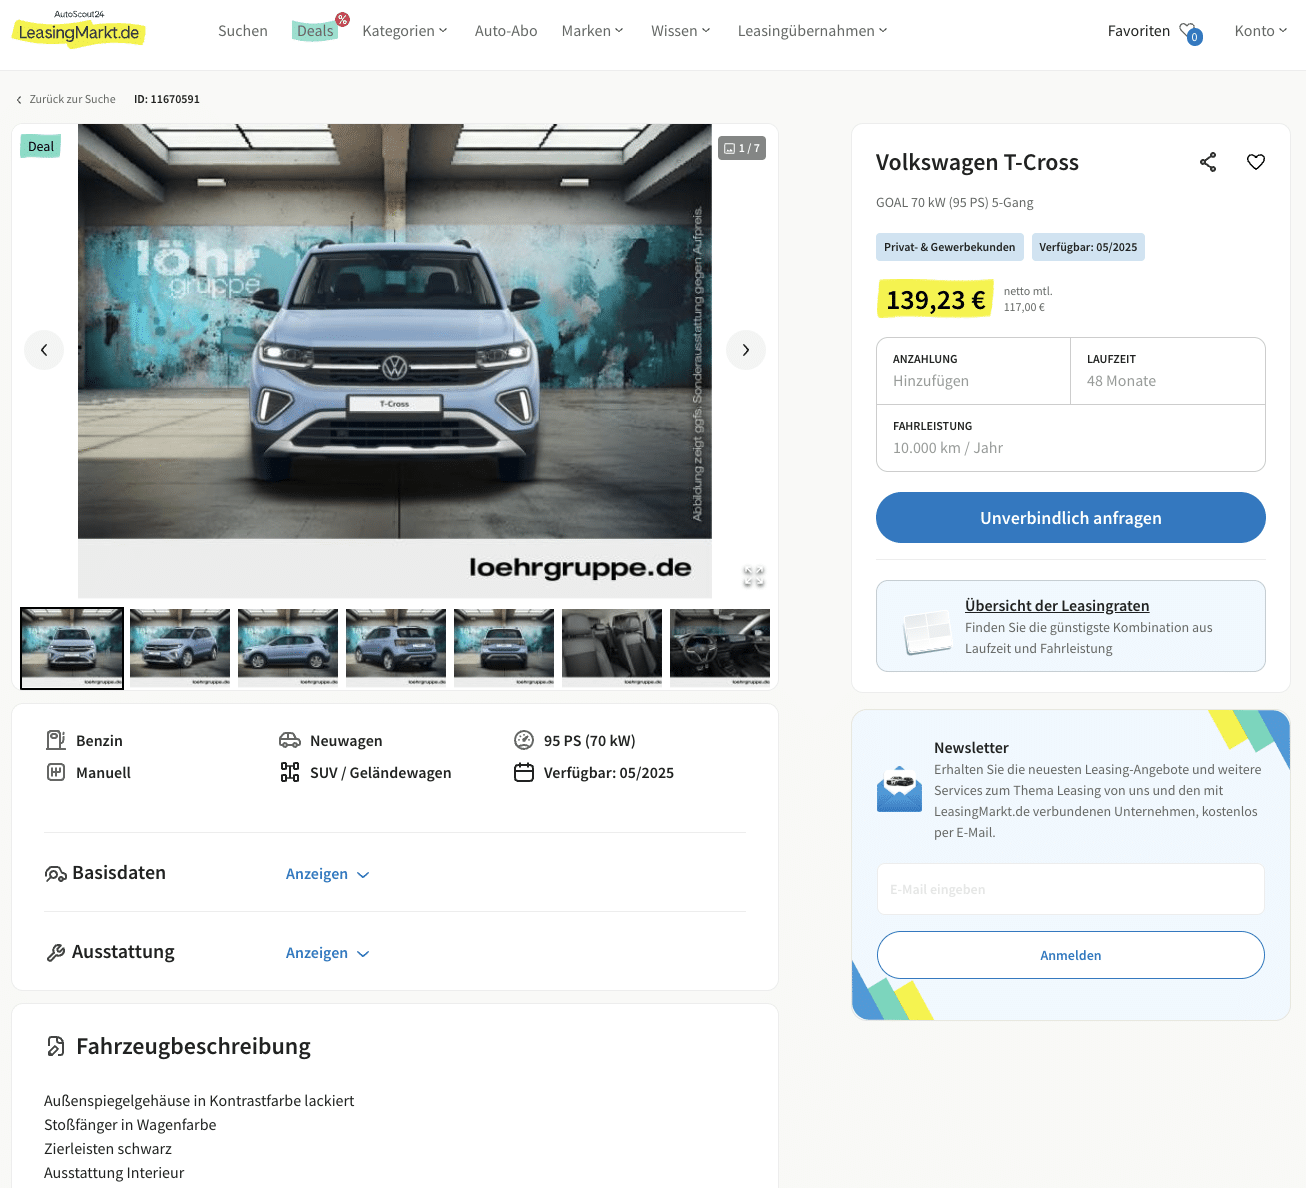Select the second car thumbnail
Viewport: 1306px width, 1188px height.
pos(180,648)
